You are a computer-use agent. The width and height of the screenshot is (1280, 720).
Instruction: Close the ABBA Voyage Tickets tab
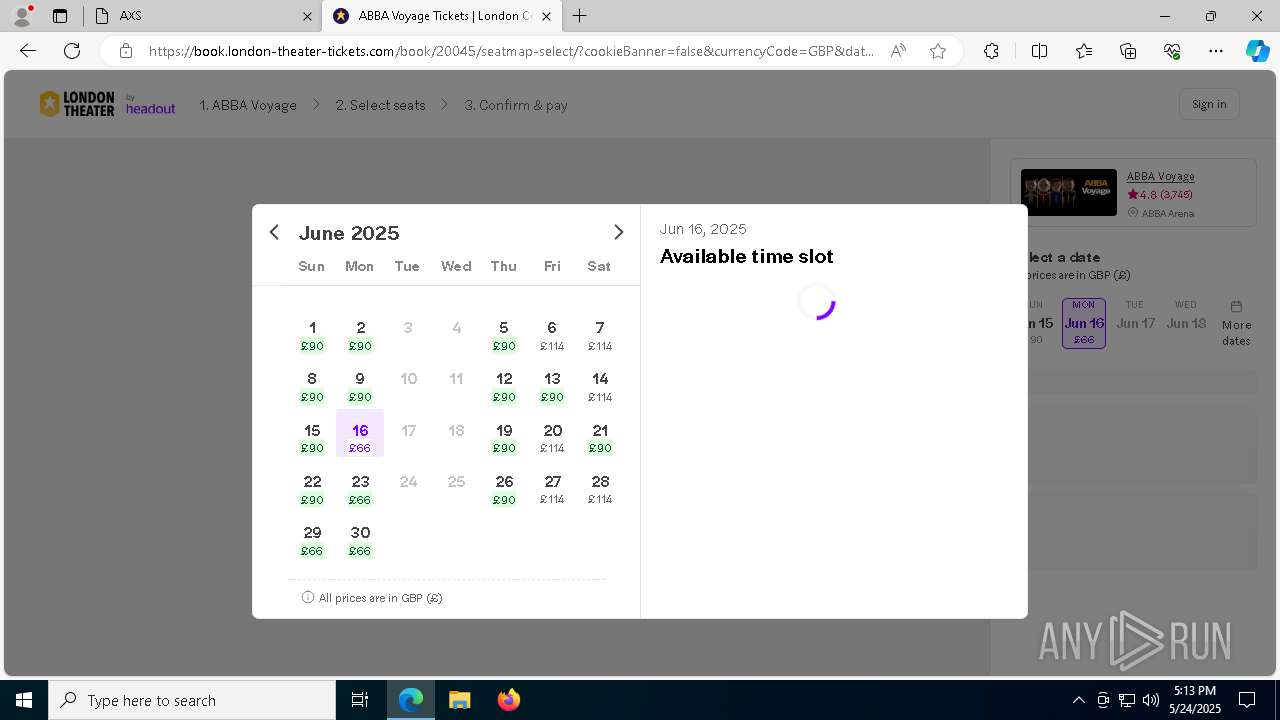click(546, 16)
